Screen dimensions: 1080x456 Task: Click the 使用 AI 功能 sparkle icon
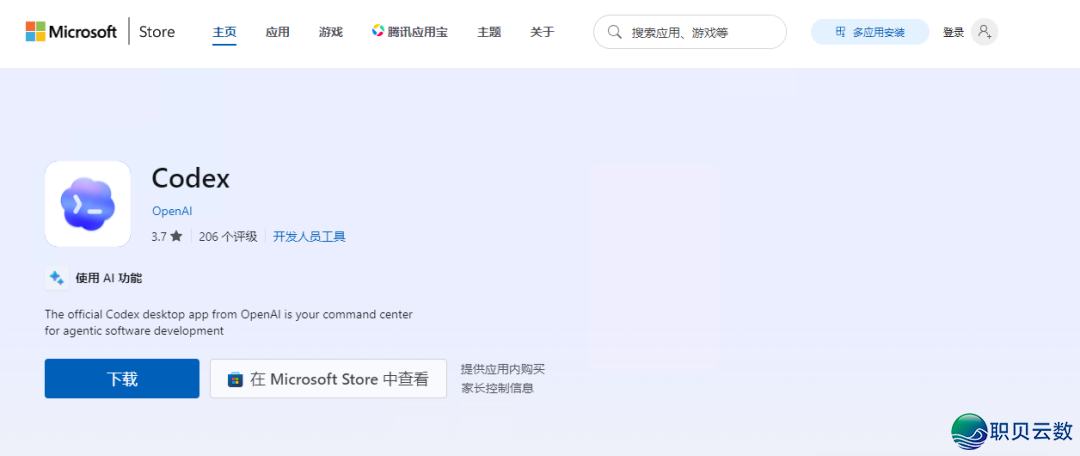(56, 278)
